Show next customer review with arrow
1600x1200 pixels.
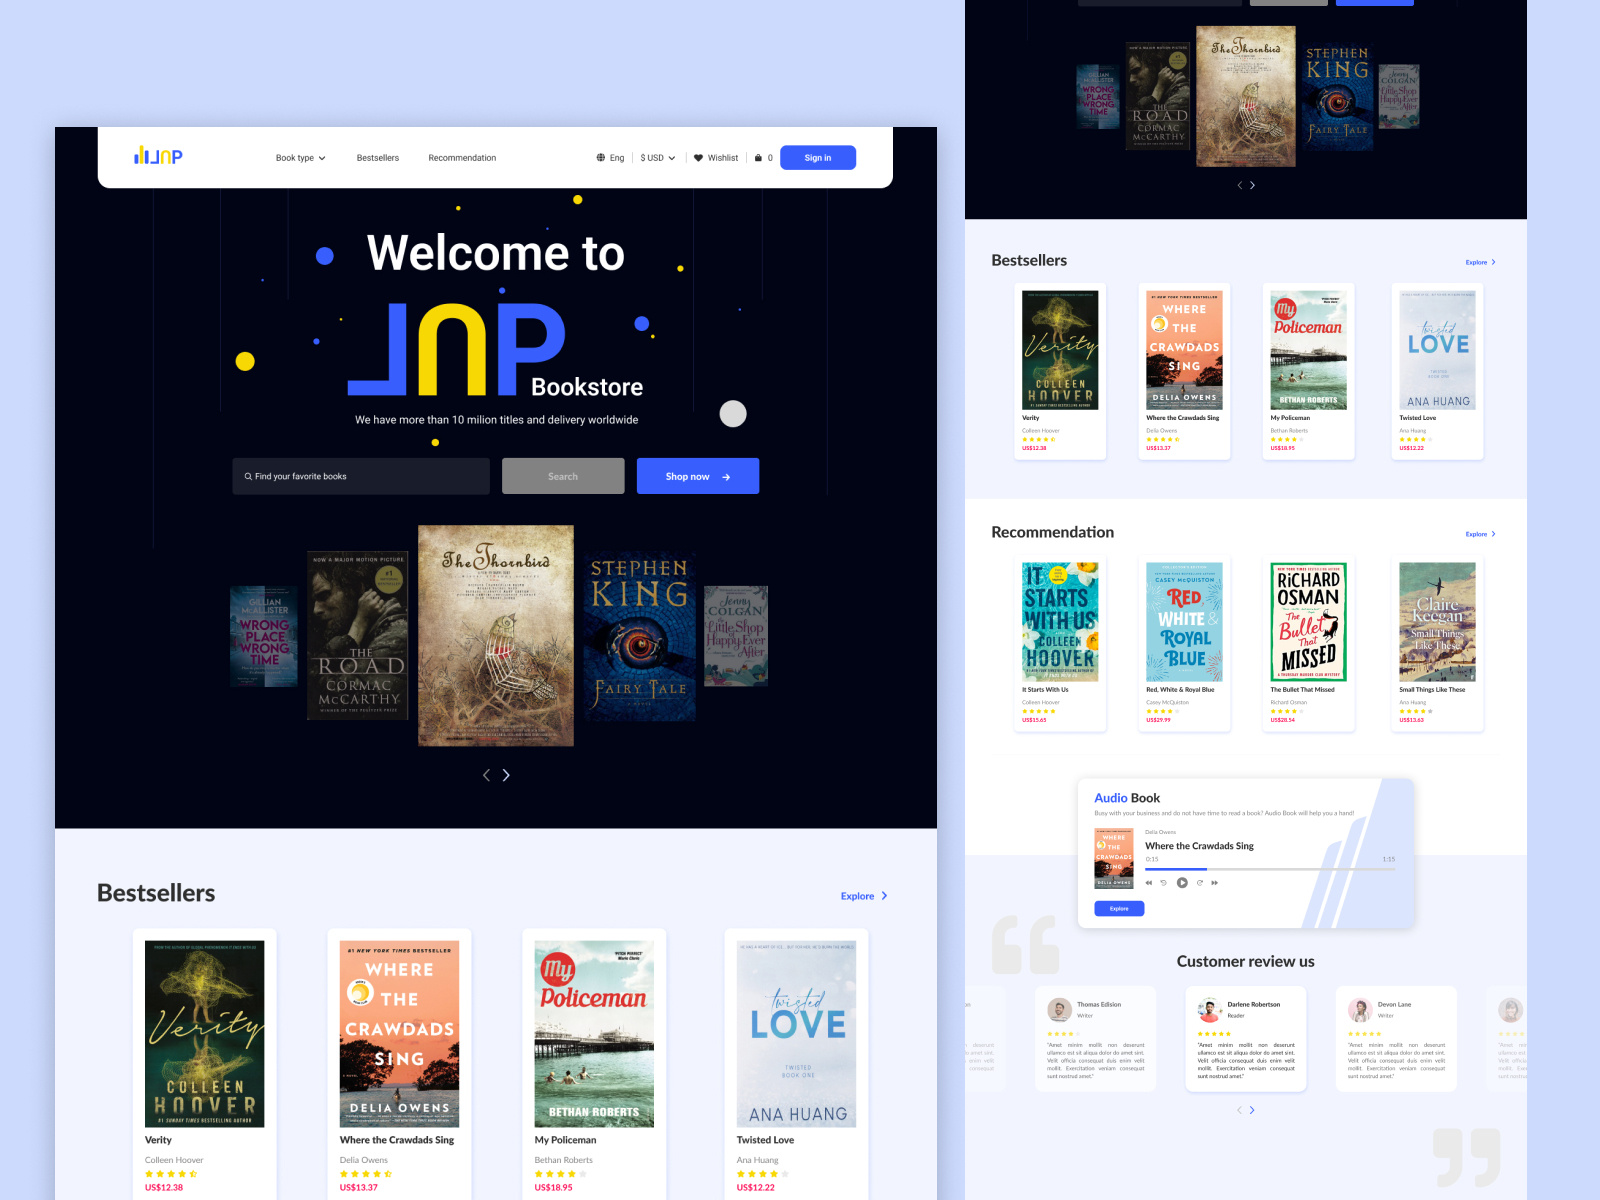point(1252,1110)
